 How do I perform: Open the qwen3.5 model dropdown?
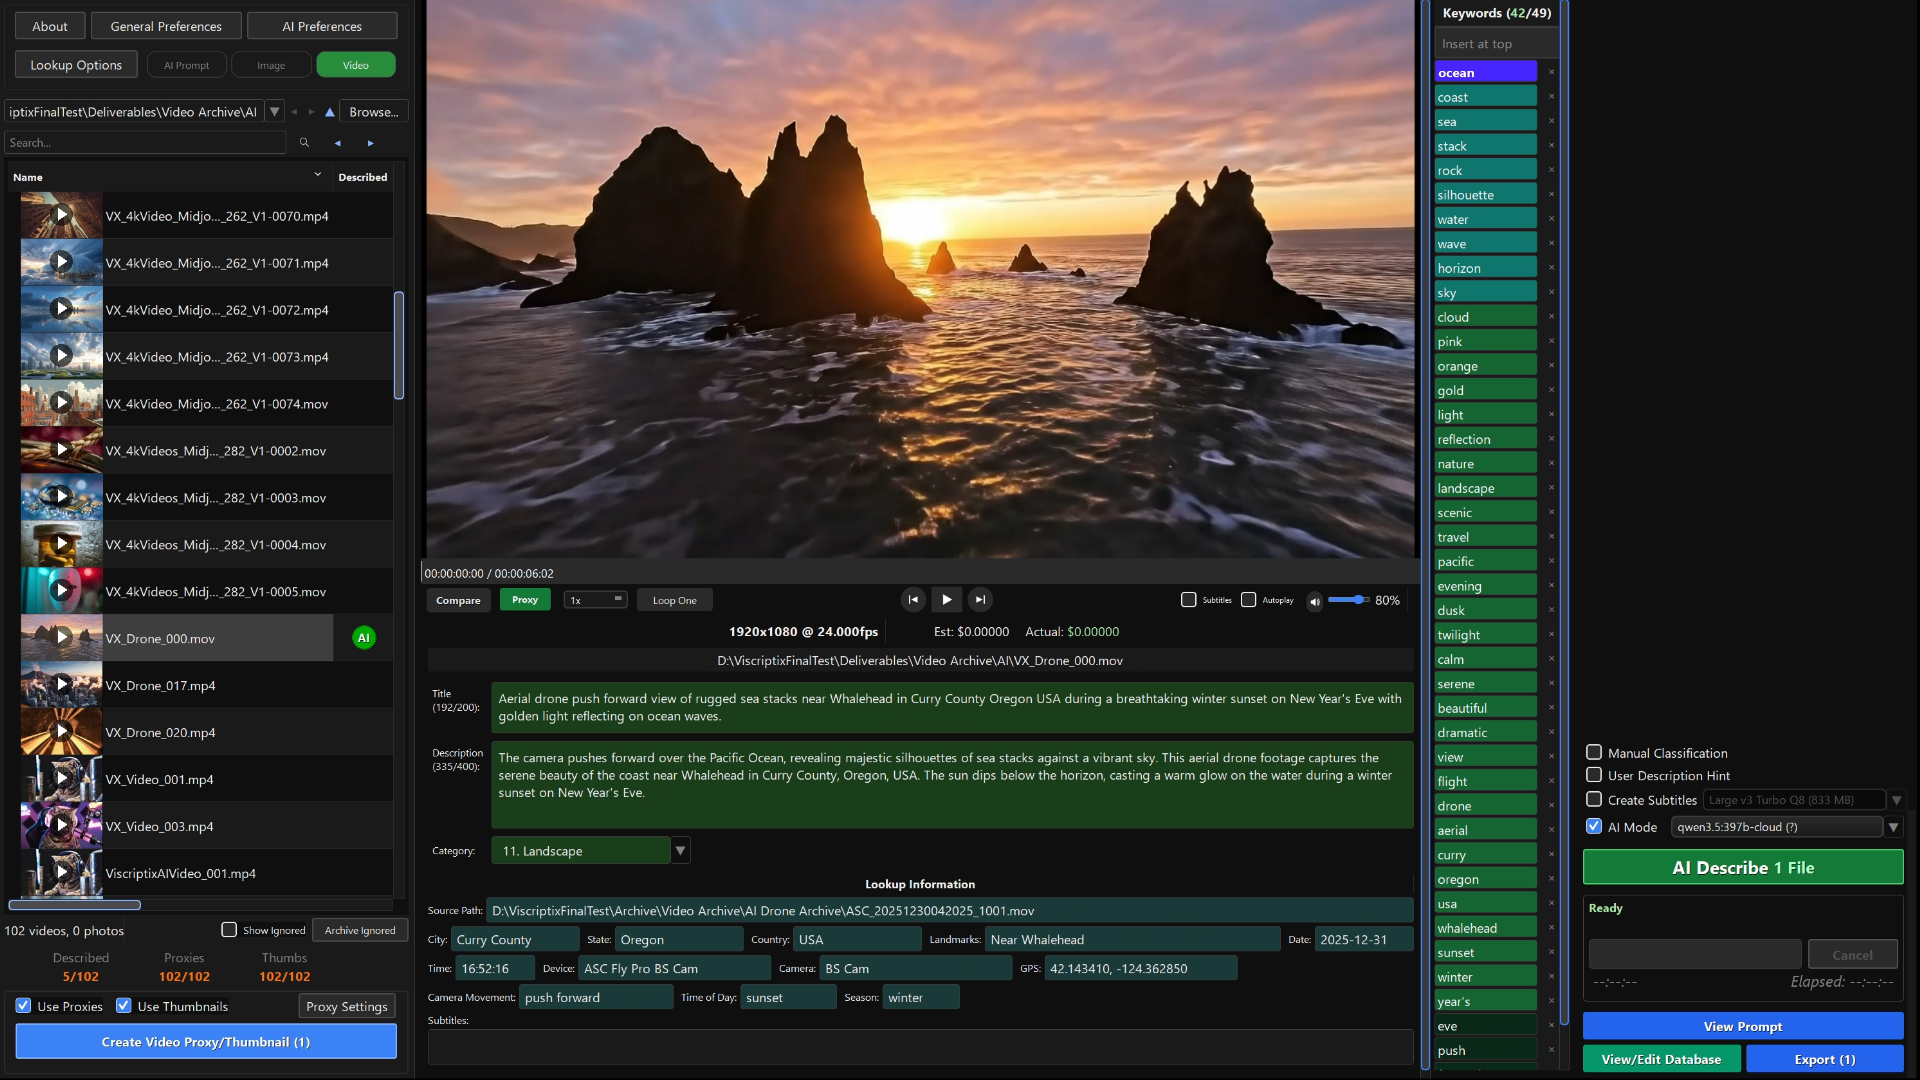pyautogui.click(x=1893, y=827)
